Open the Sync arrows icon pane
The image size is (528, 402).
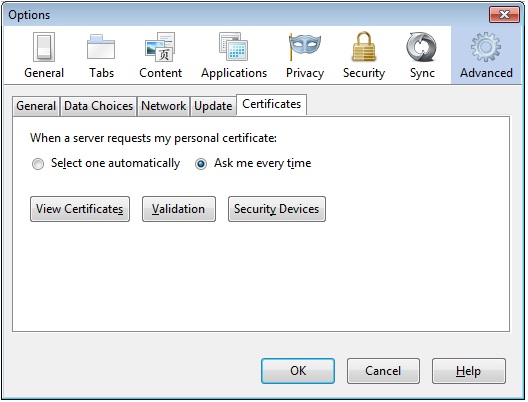pos(422,56)
